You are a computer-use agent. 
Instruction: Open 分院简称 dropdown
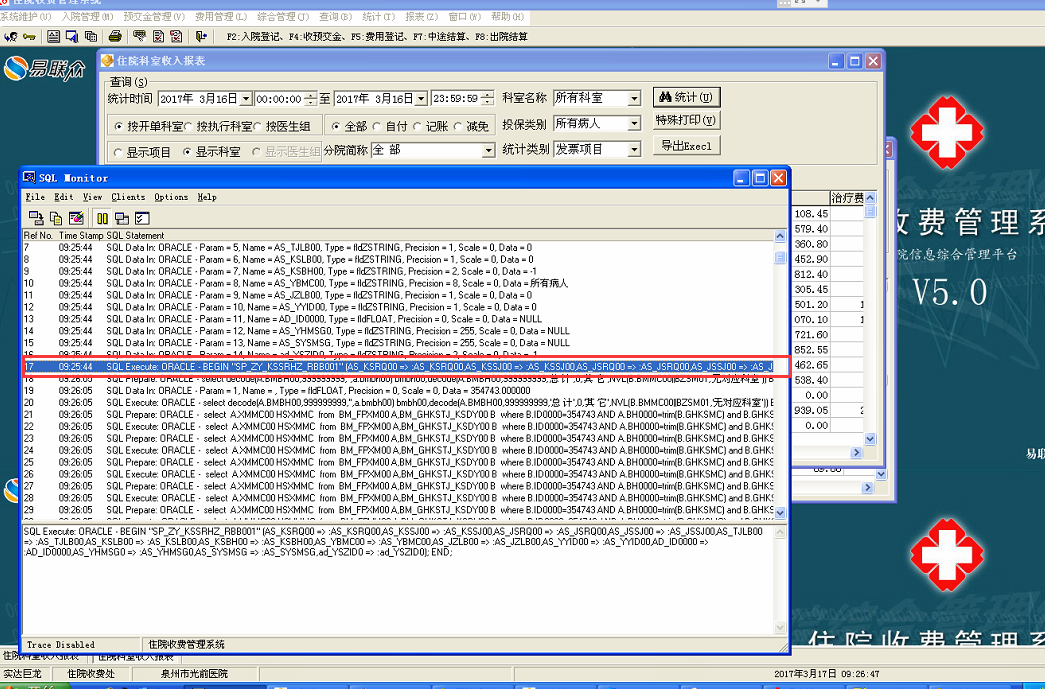point(489,151)
